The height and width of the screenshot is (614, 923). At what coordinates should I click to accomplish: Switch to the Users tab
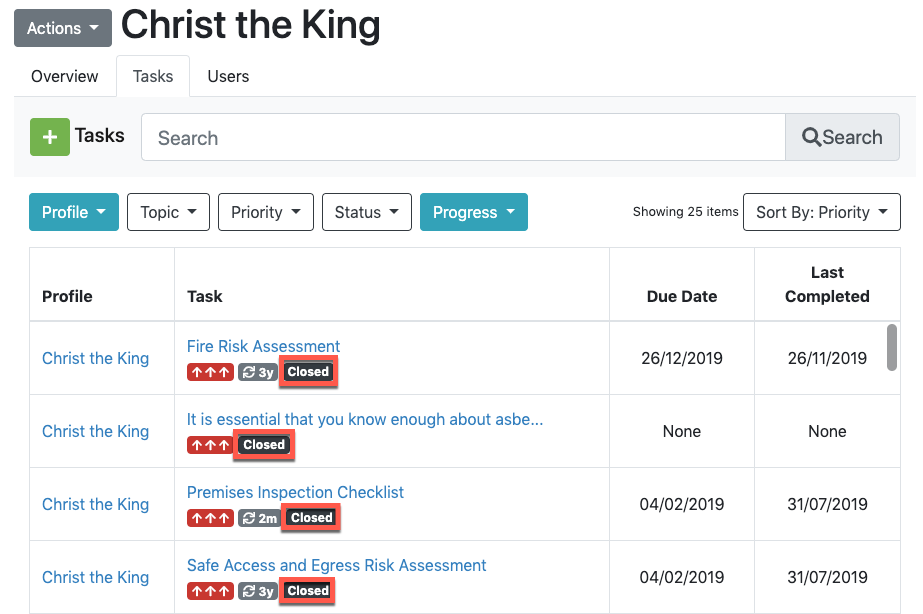[227, 76]
